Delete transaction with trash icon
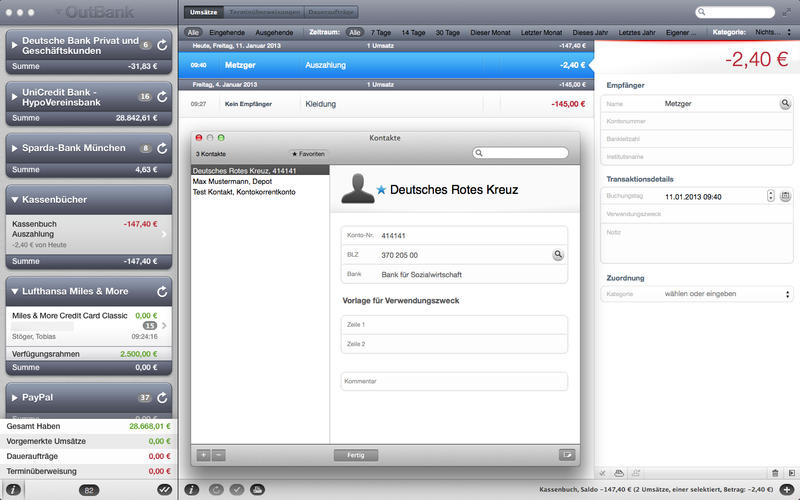Screen dimensions: 800x500 [775, 473]
